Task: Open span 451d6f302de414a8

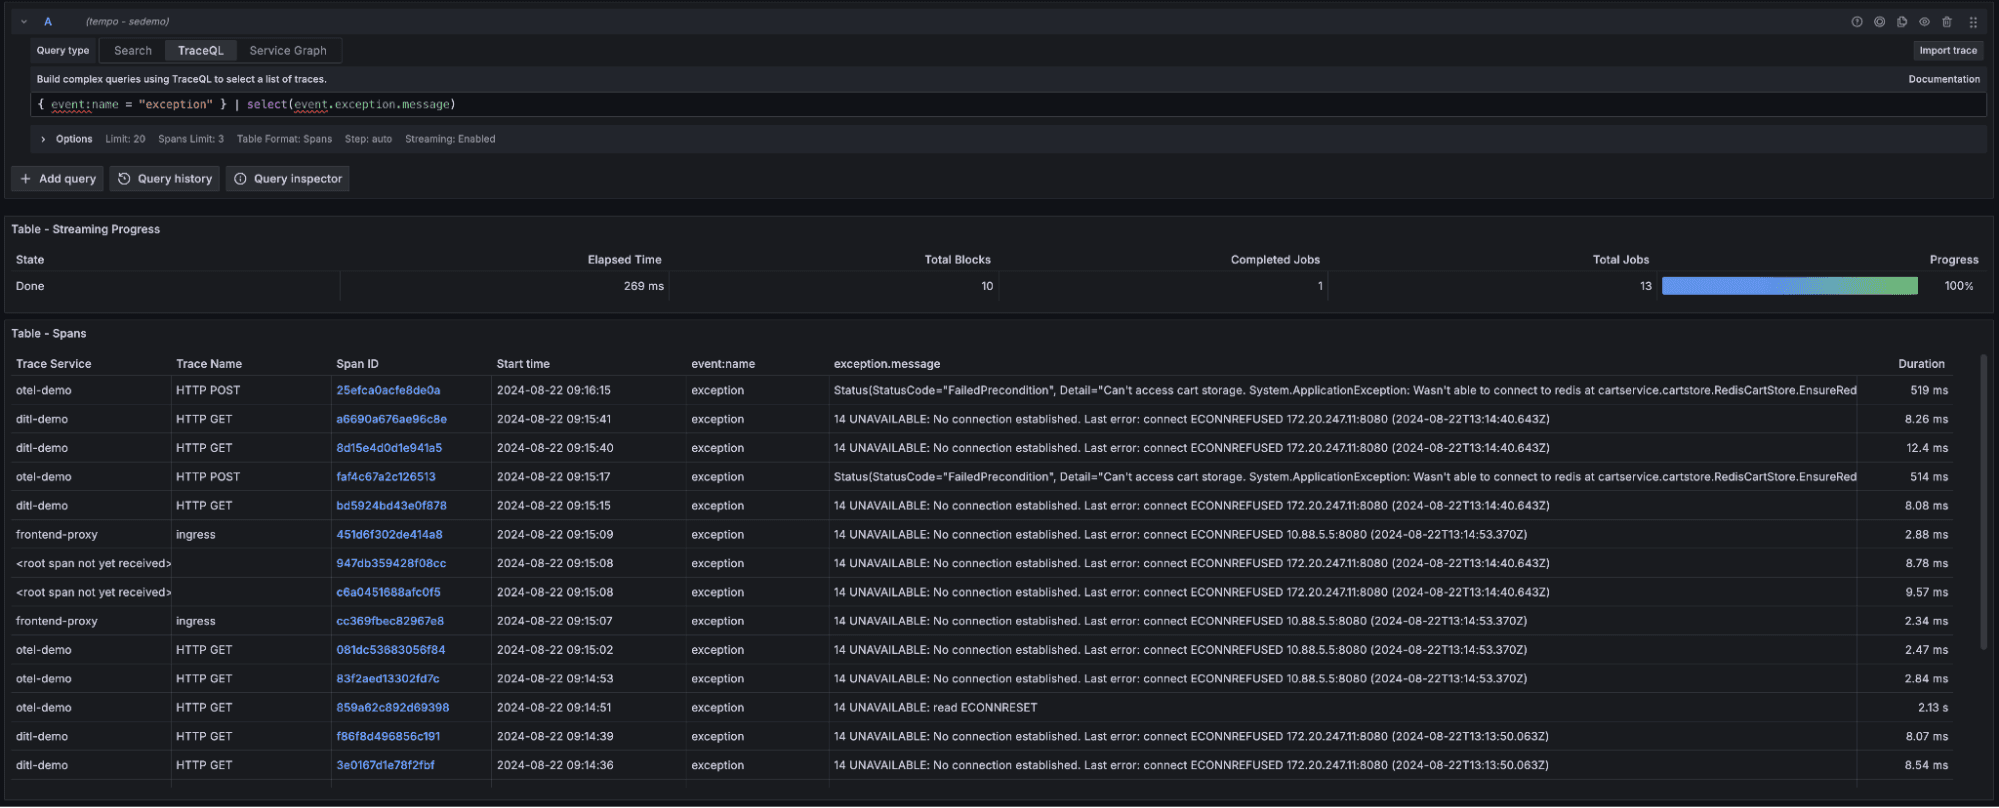Action: pos(389,535)
